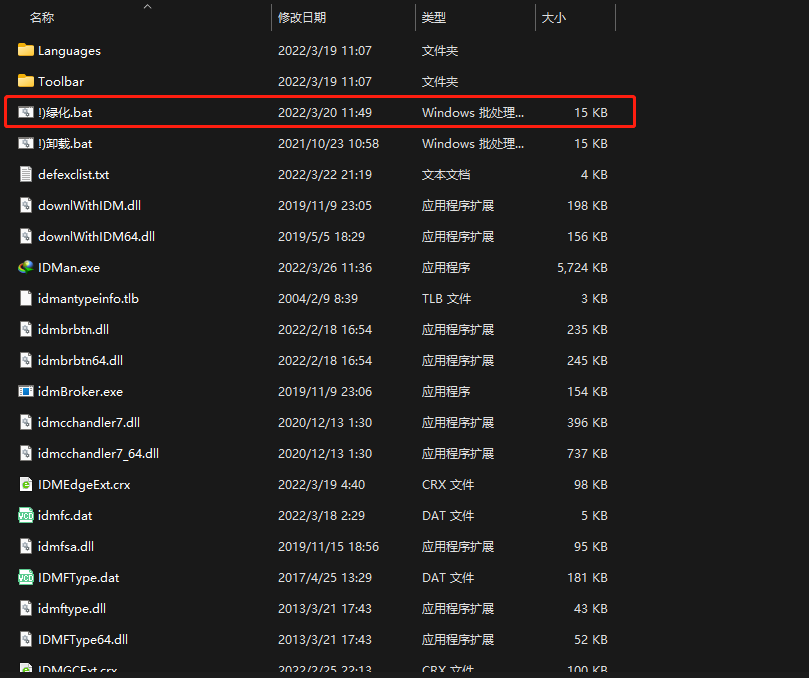
Task: Select the file name IDMFType64.dll
Action: pos(83,639)
